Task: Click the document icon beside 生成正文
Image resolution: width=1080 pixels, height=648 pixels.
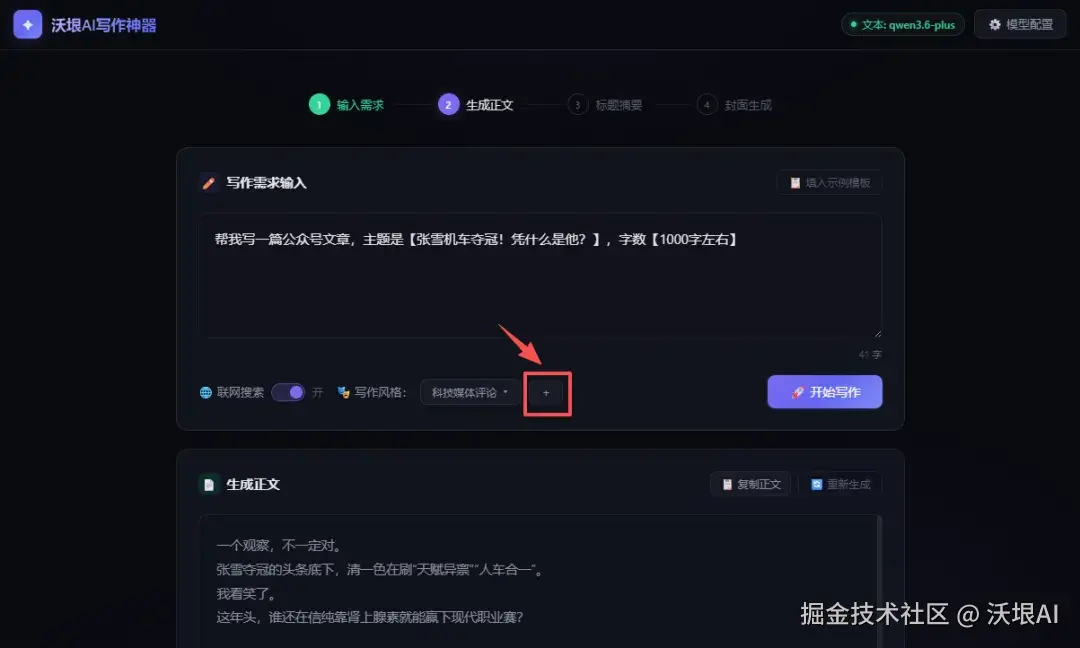Action: pyautogui.click(x=209, y=484)
